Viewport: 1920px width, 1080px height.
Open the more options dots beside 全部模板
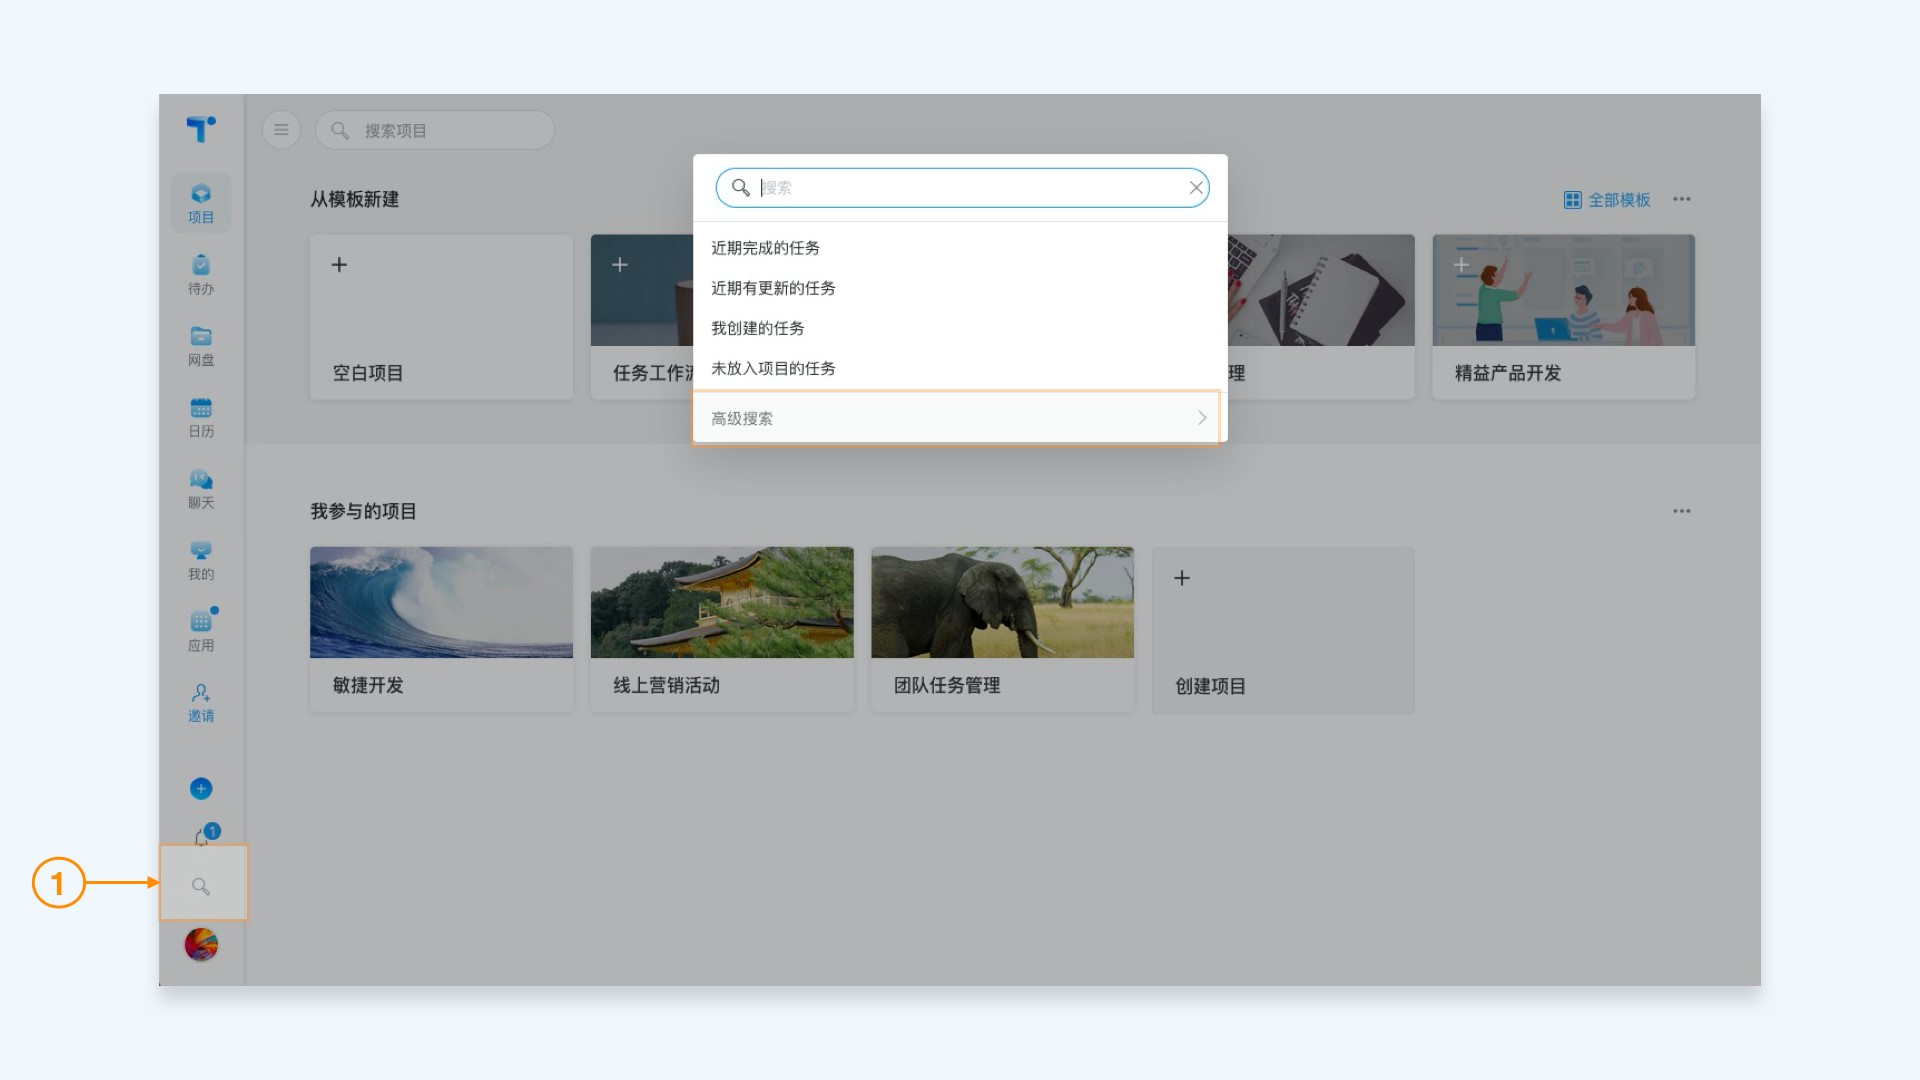(1682, 199)
